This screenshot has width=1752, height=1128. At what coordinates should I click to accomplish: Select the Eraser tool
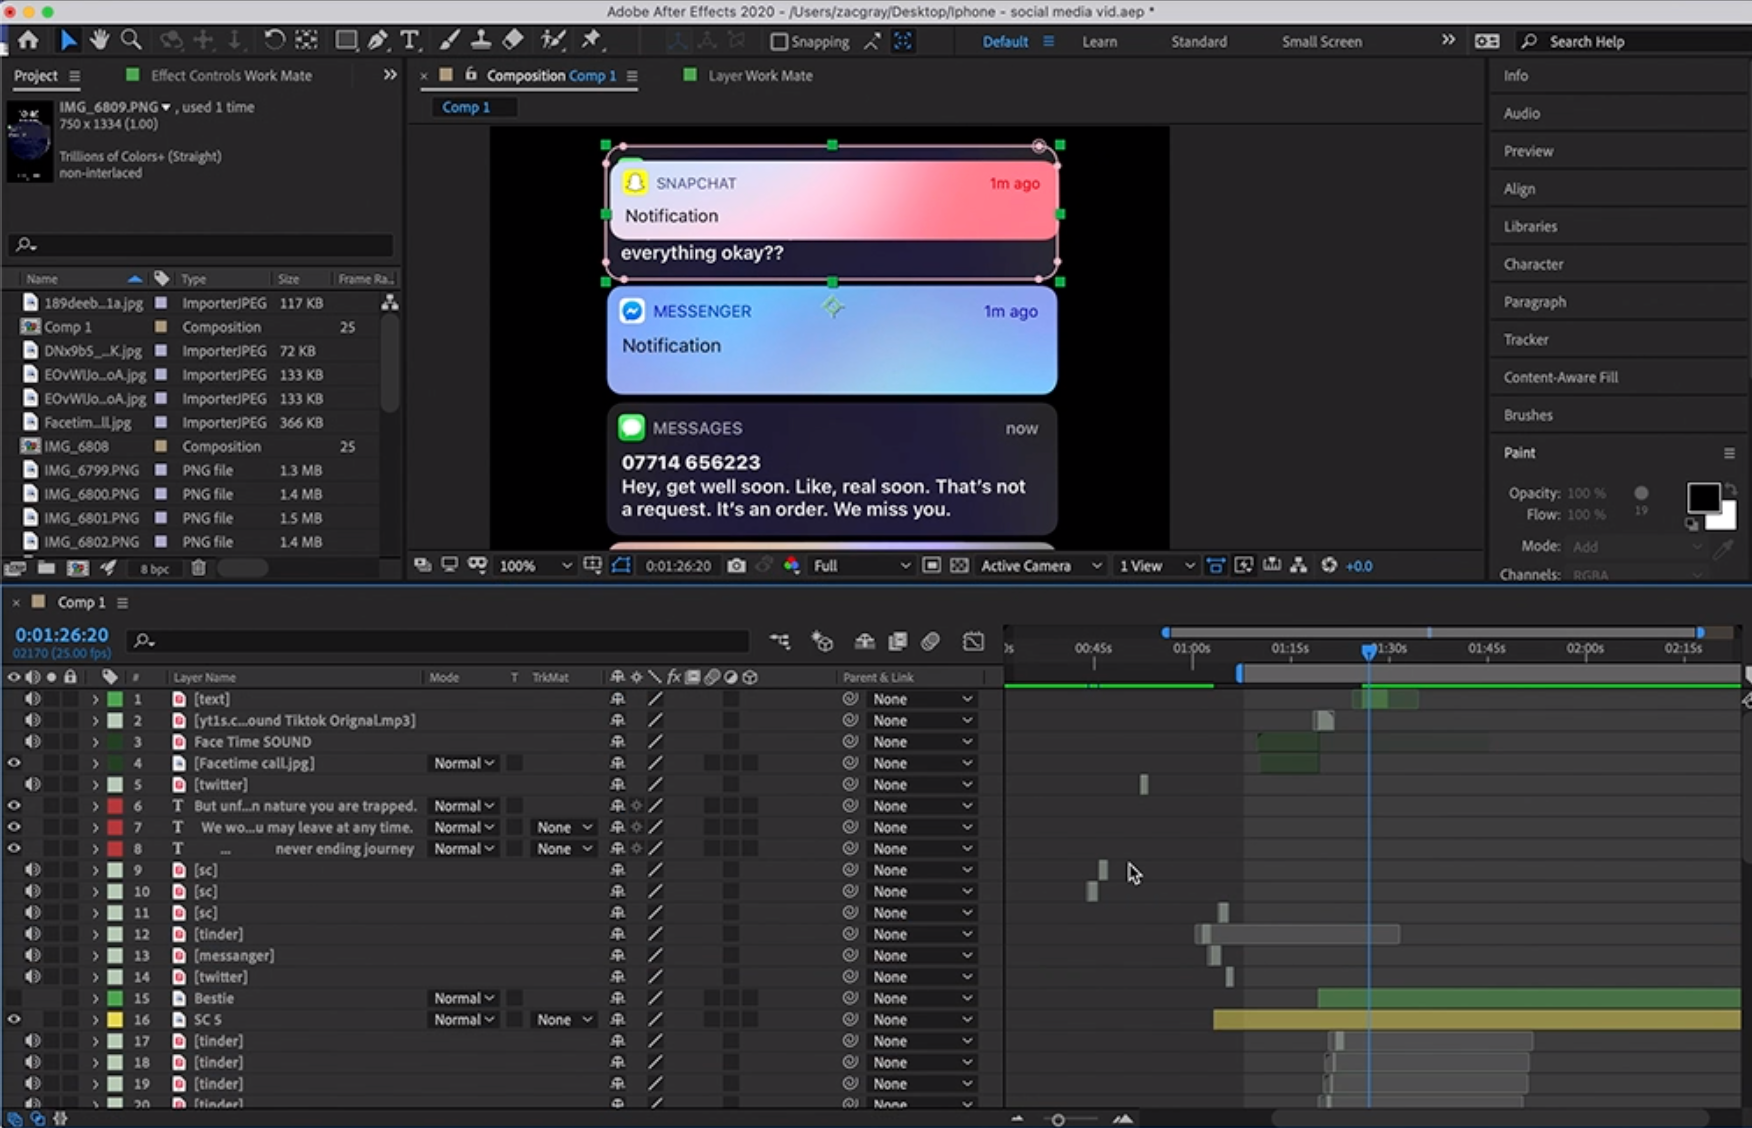[x=513, y=40]
